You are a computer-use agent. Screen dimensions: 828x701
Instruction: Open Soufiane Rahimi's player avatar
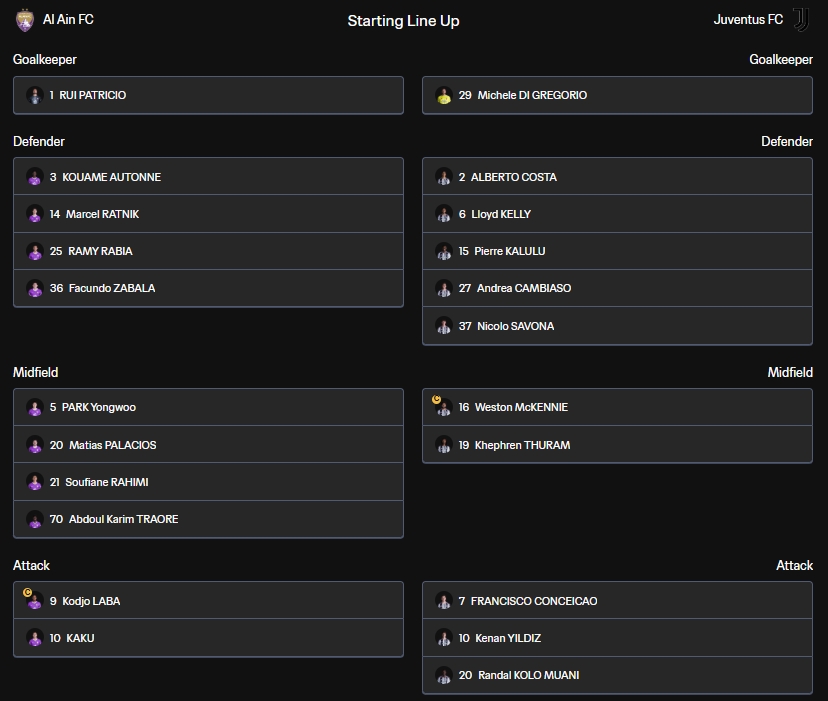tap(35, 482)
